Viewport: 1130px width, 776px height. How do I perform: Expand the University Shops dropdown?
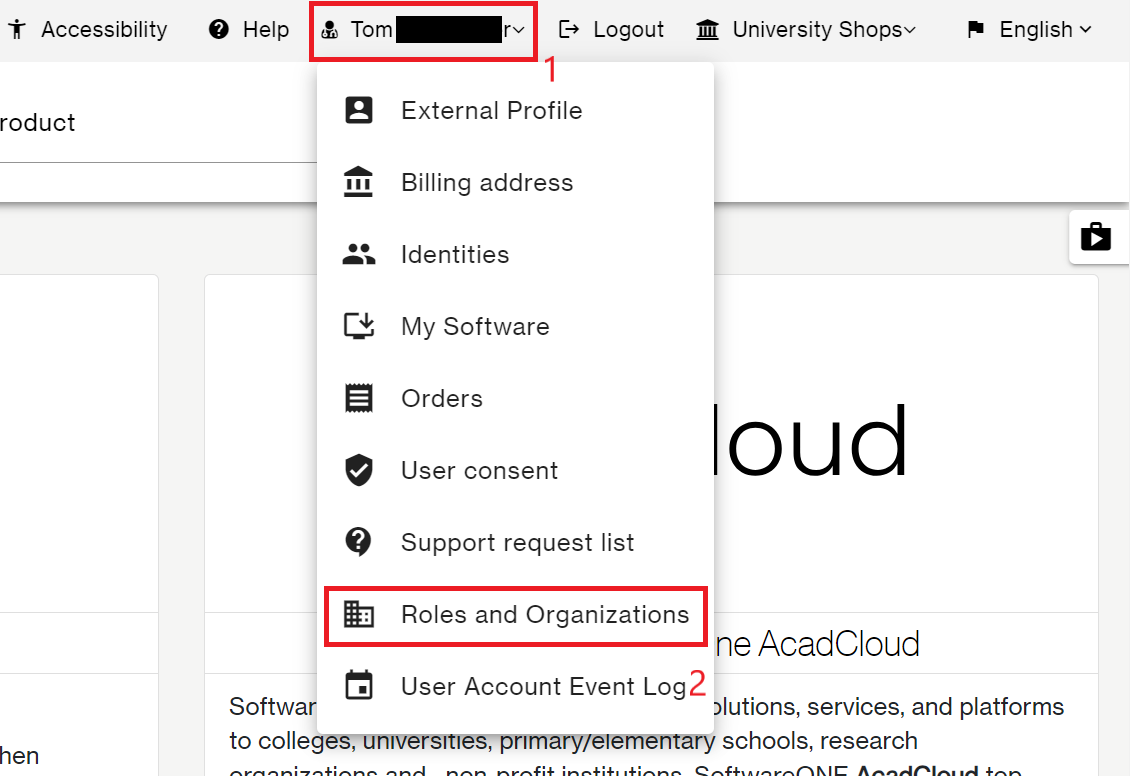[806, 30]
